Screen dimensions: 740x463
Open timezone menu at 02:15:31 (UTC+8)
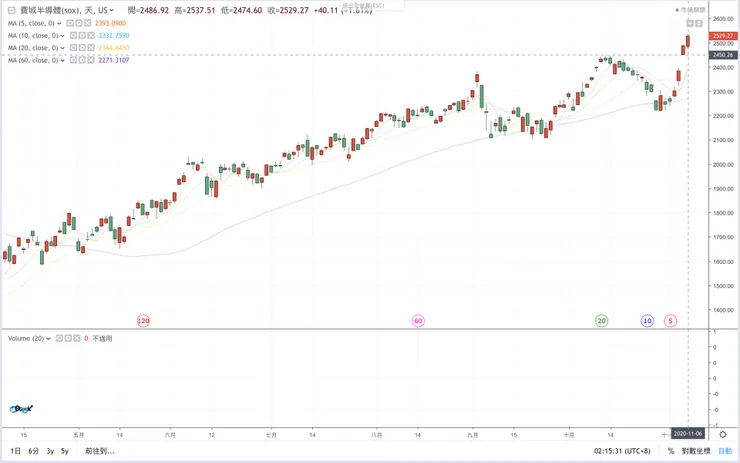622,451
